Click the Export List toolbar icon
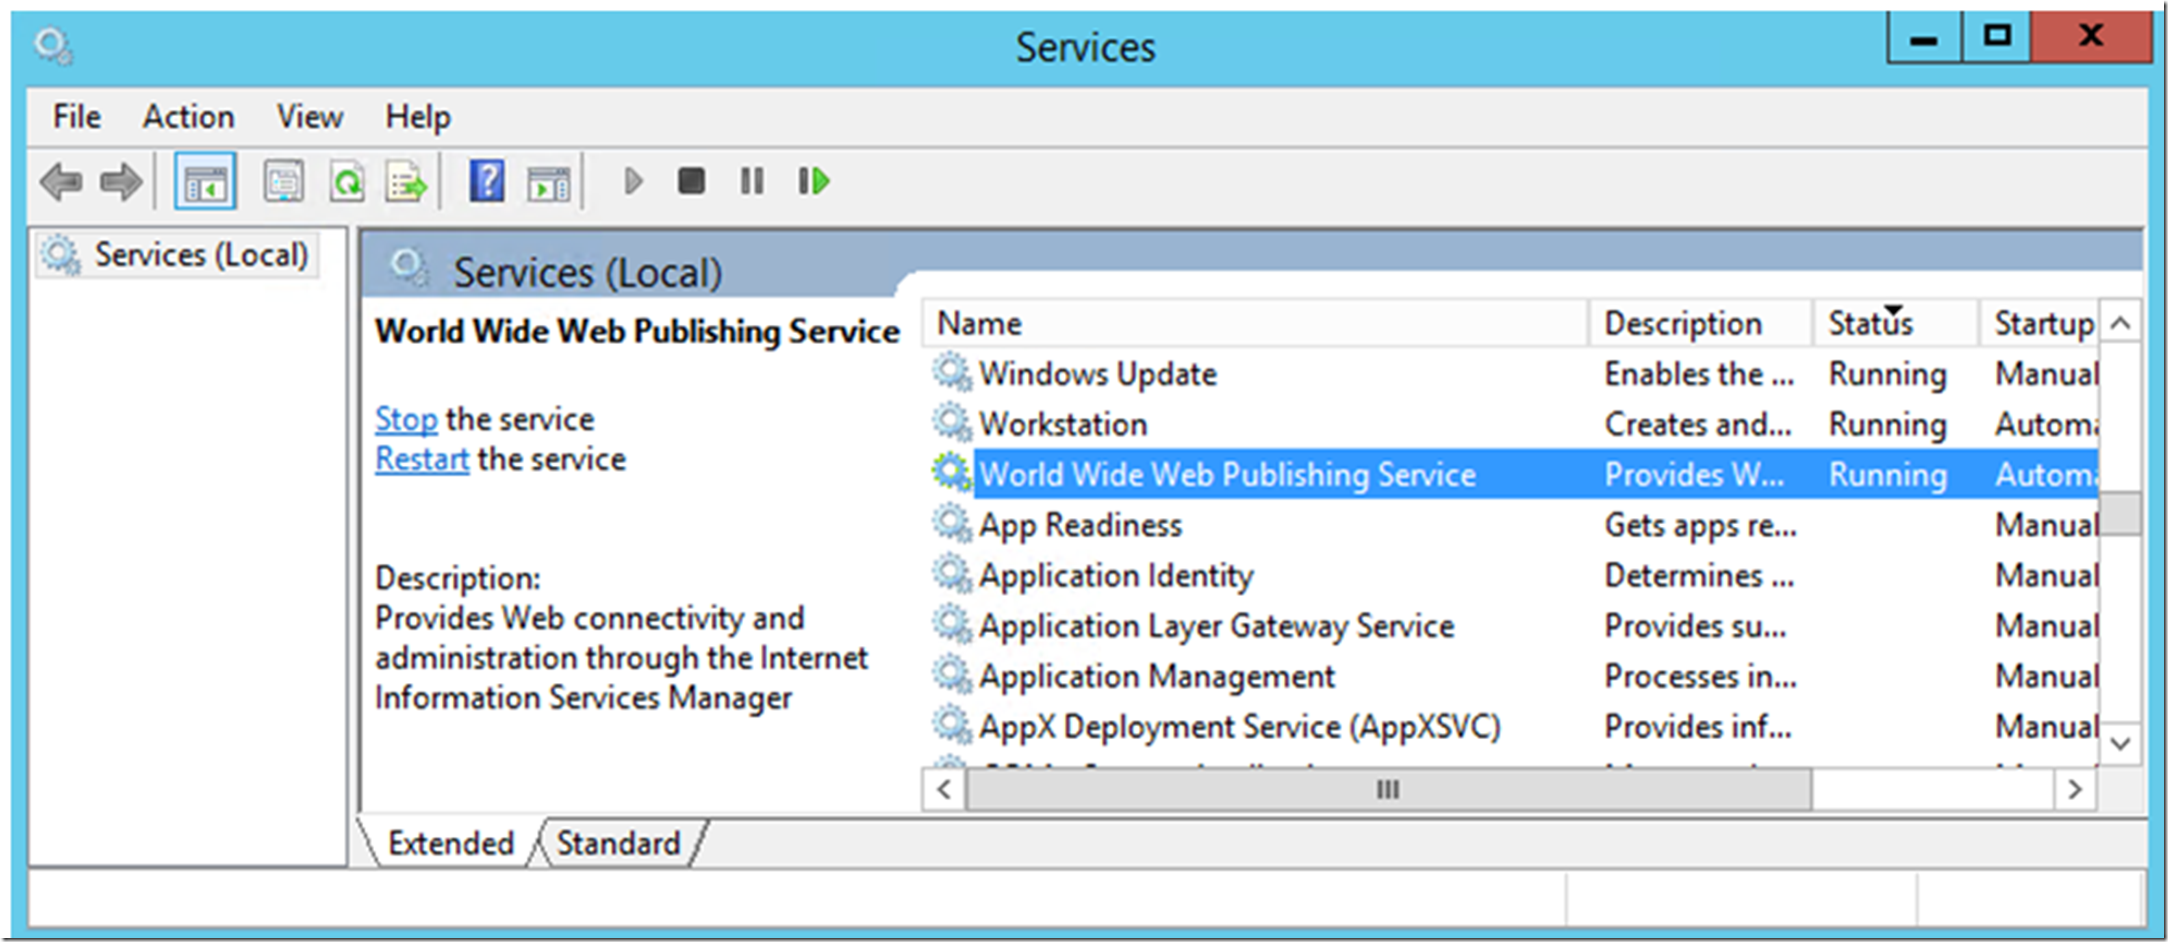This screenshot has height=942, width=2168. click(406, 182)
